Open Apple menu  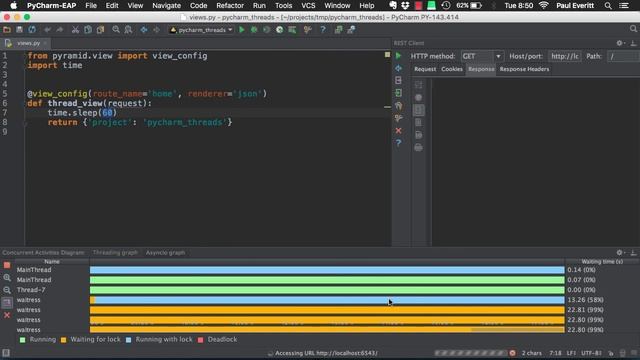coord(13,6)
